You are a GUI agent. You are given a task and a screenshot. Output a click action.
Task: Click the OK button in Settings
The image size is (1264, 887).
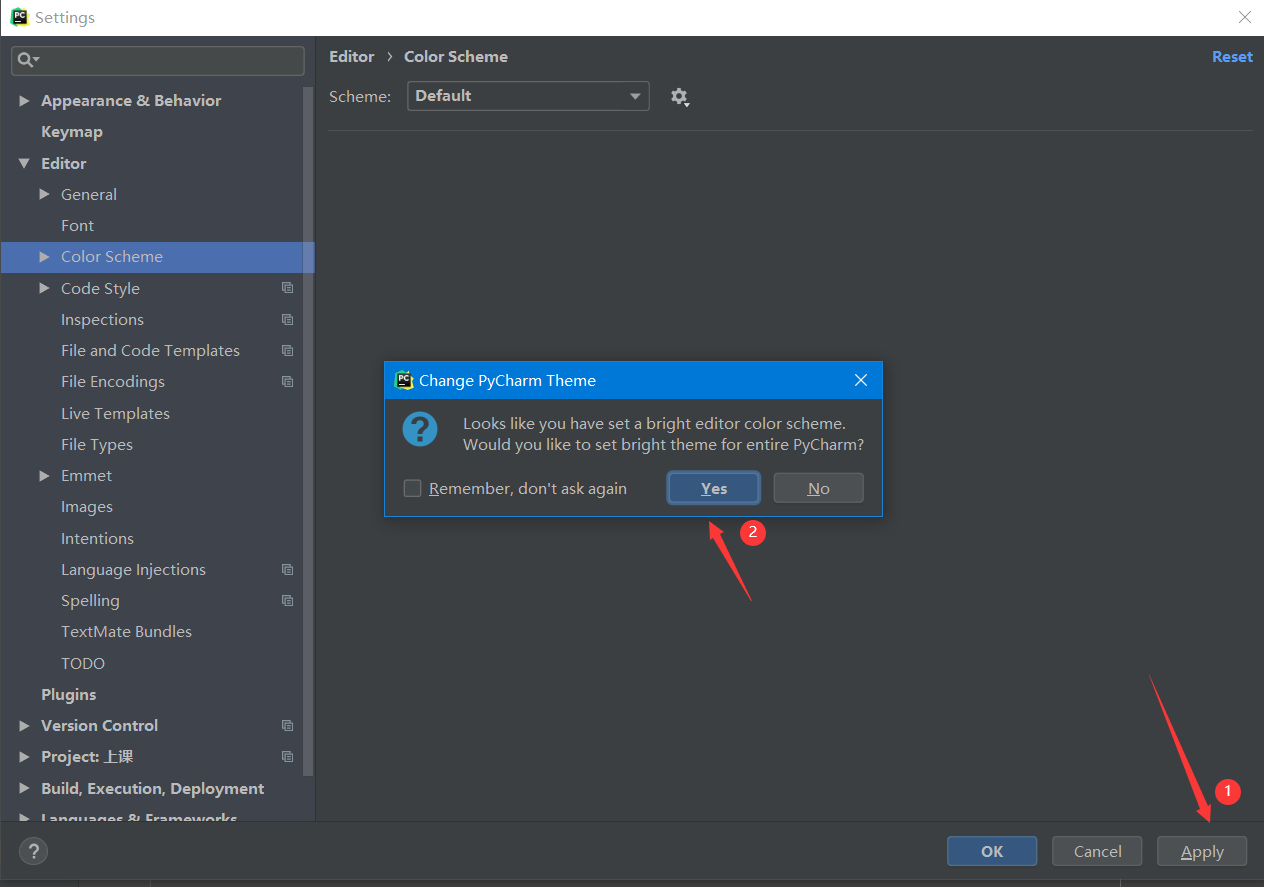[992, 851]
